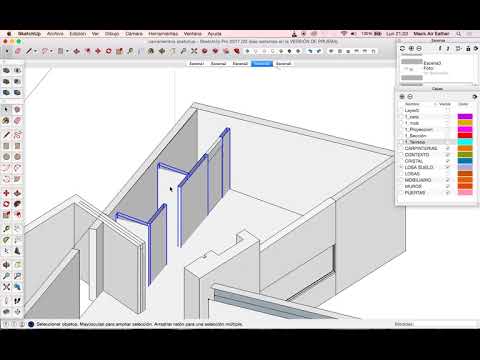
Task: Choose the Zoom magnifier in left toolbar
Action: 6,276
